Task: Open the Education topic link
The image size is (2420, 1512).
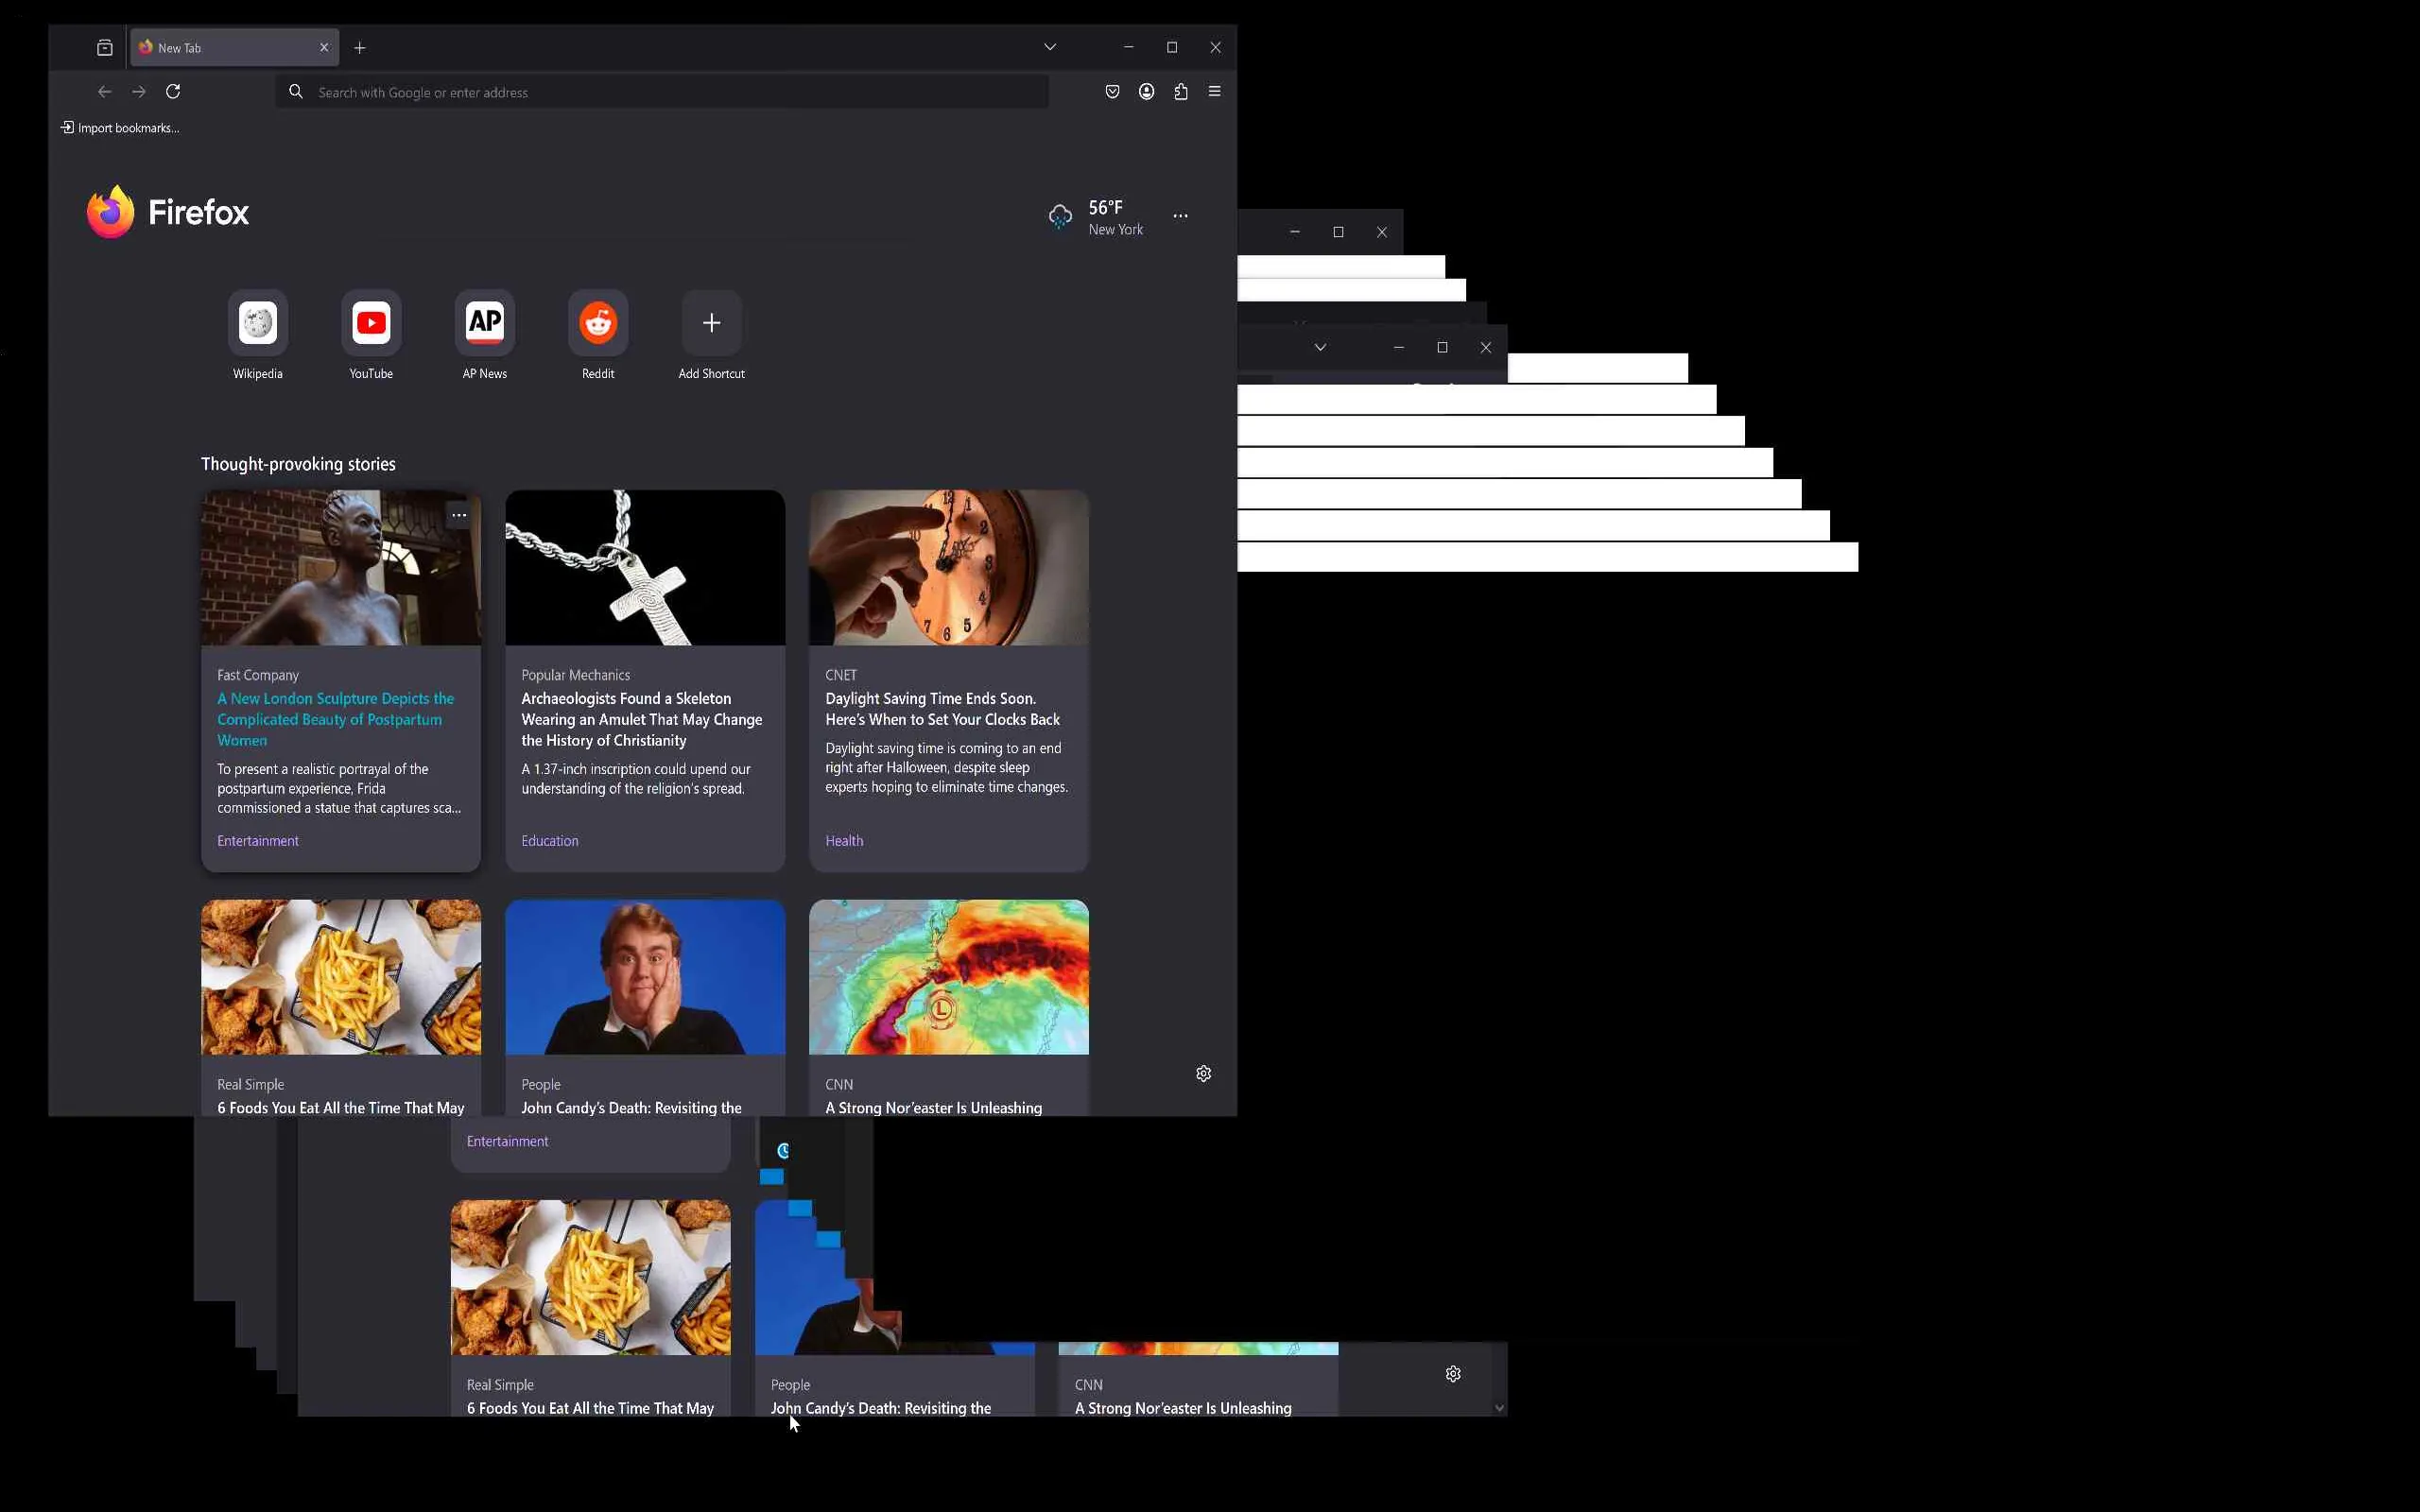Action: 549,841
